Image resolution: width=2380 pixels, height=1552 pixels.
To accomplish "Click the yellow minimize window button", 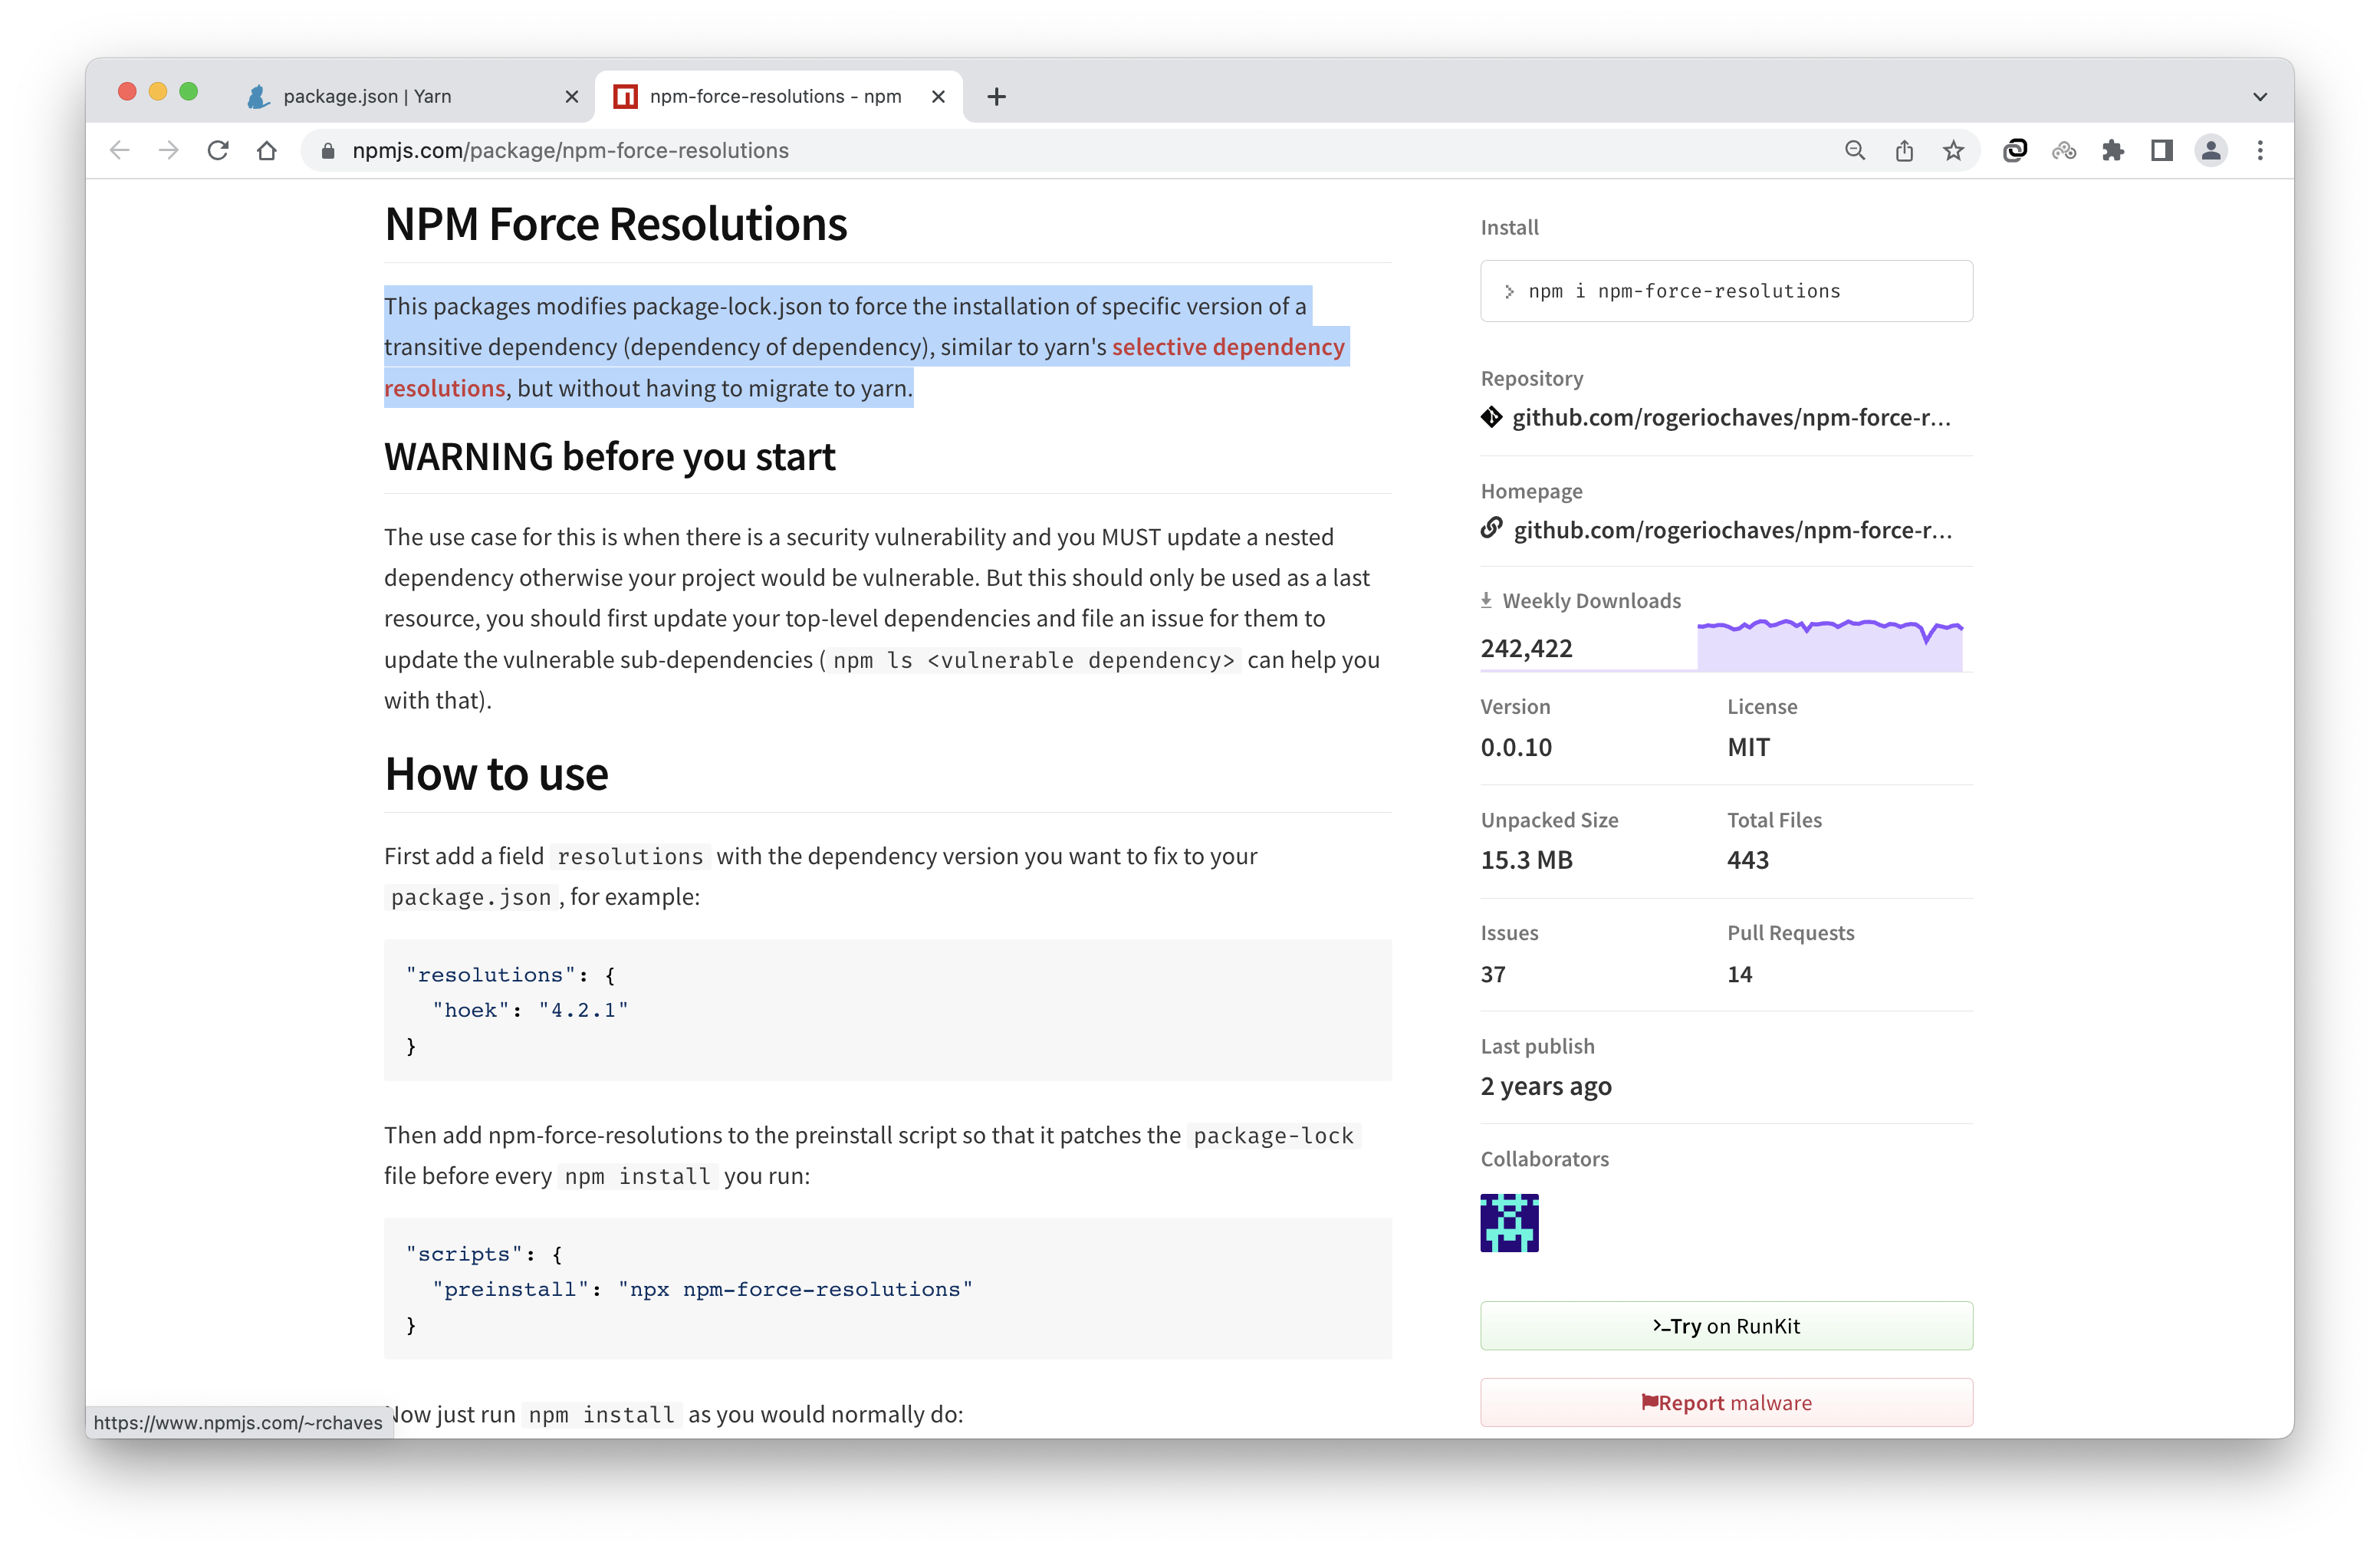I will click(158, 92).
